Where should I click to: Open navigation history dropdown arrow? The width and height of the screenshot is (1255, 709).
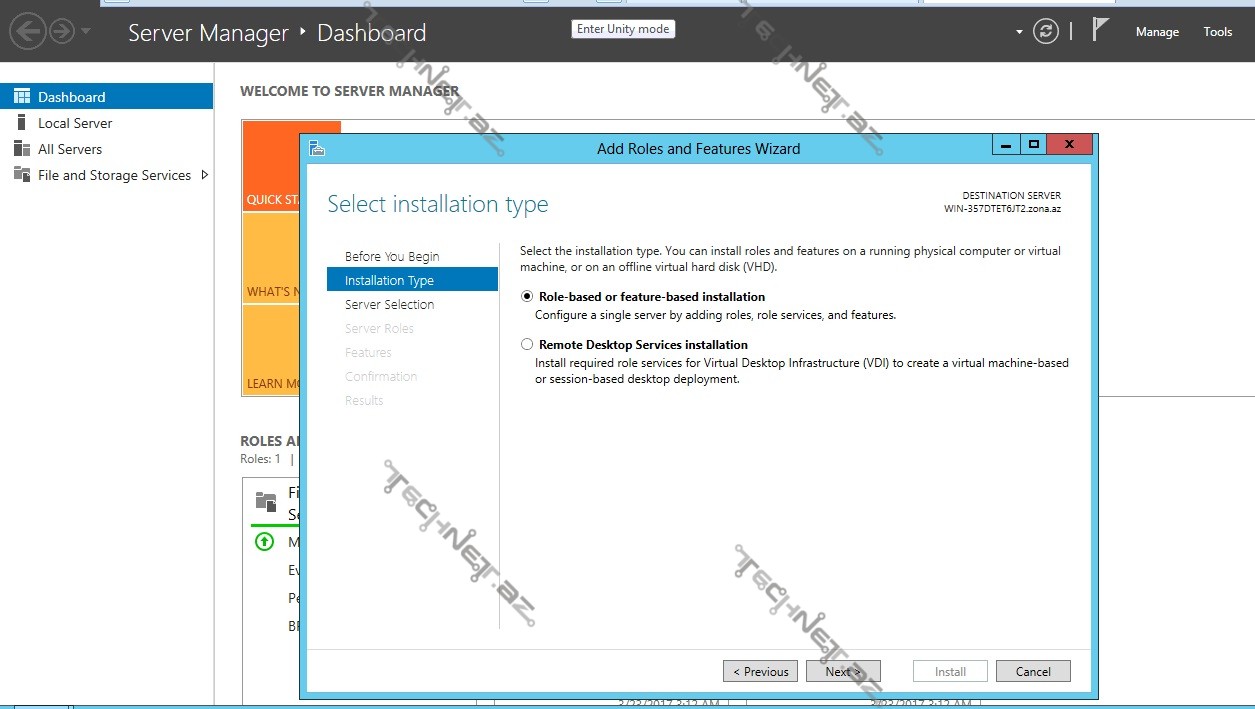coord(86,32)
